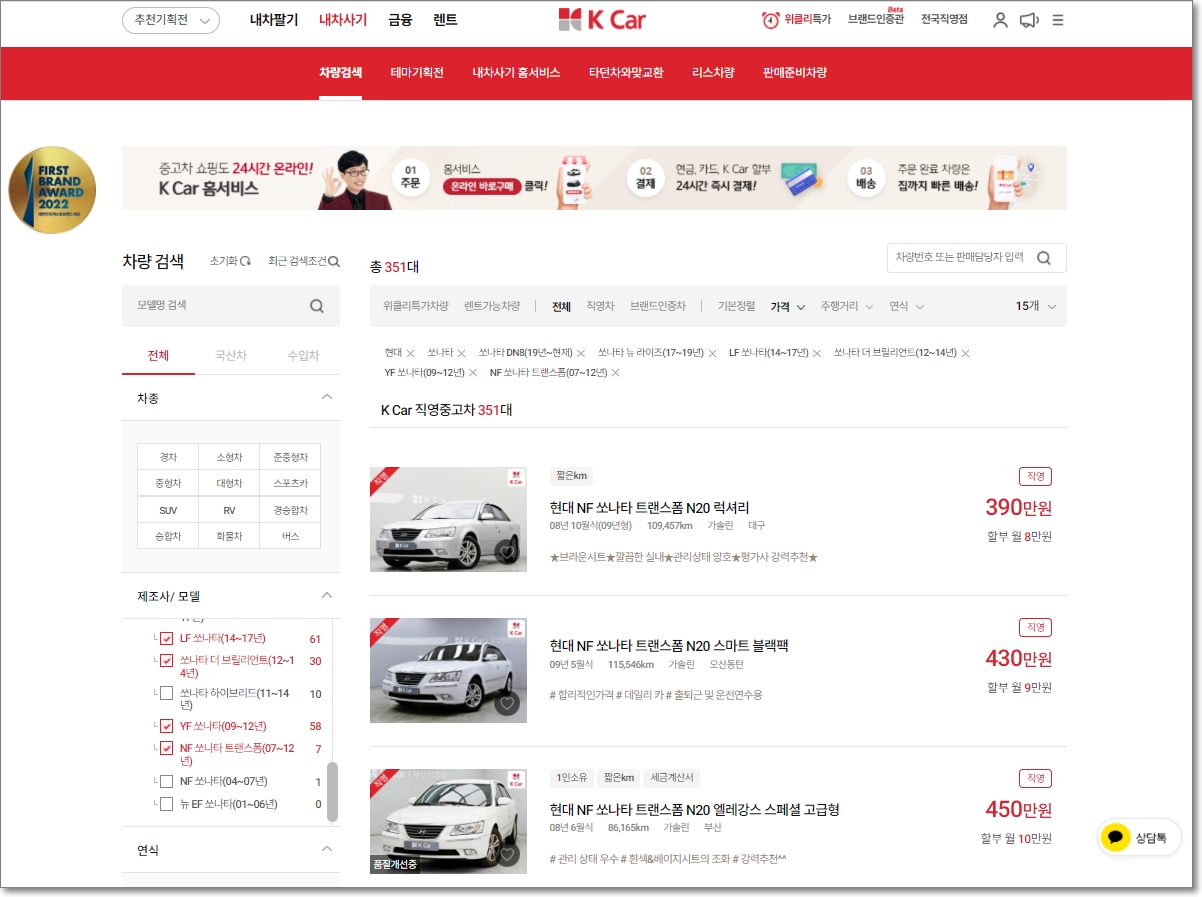Open the white 엘레강스 스페셜 car thumbnail

(x=448, y=821)
